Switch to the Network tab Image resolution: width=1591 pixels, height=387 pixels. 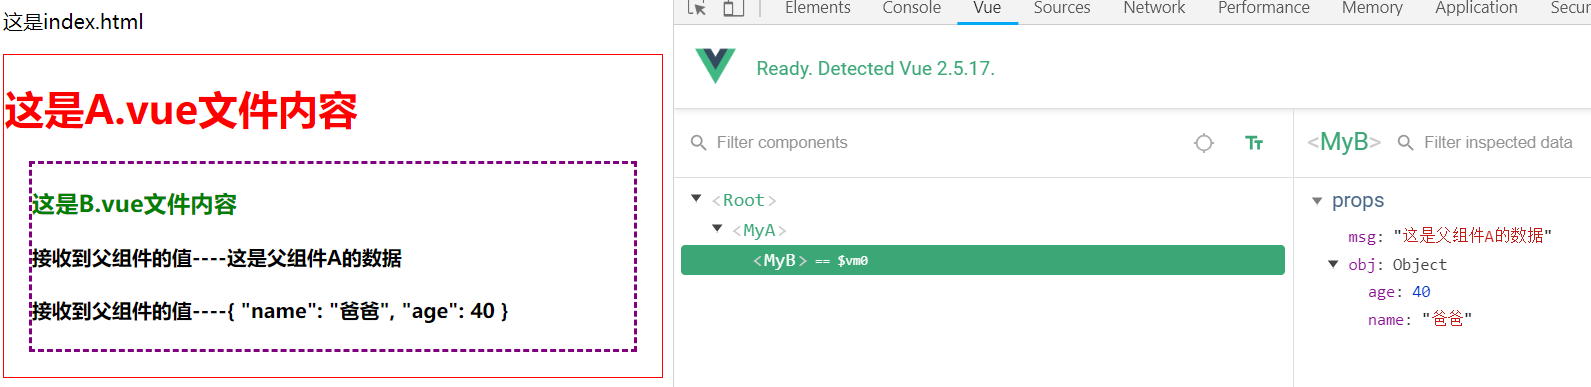click(1154, 8)
